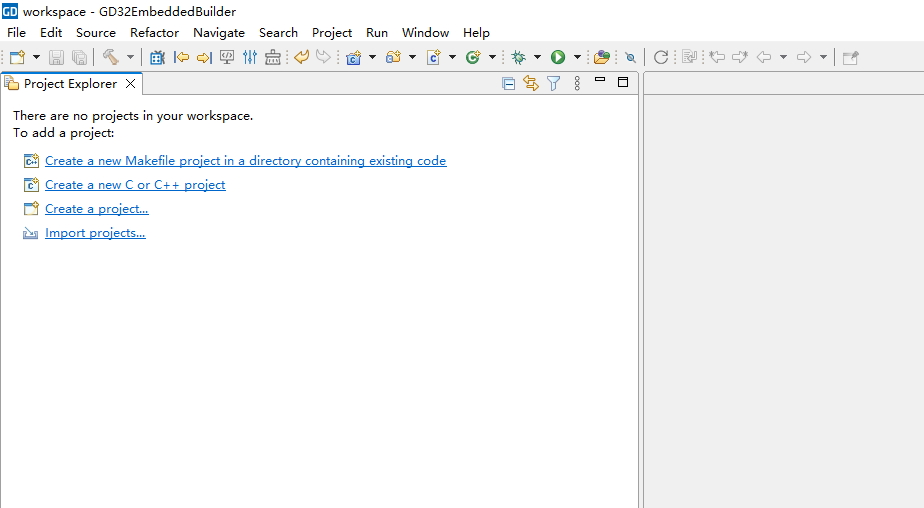Maximize the Project Explorer view

coord(623,82)
